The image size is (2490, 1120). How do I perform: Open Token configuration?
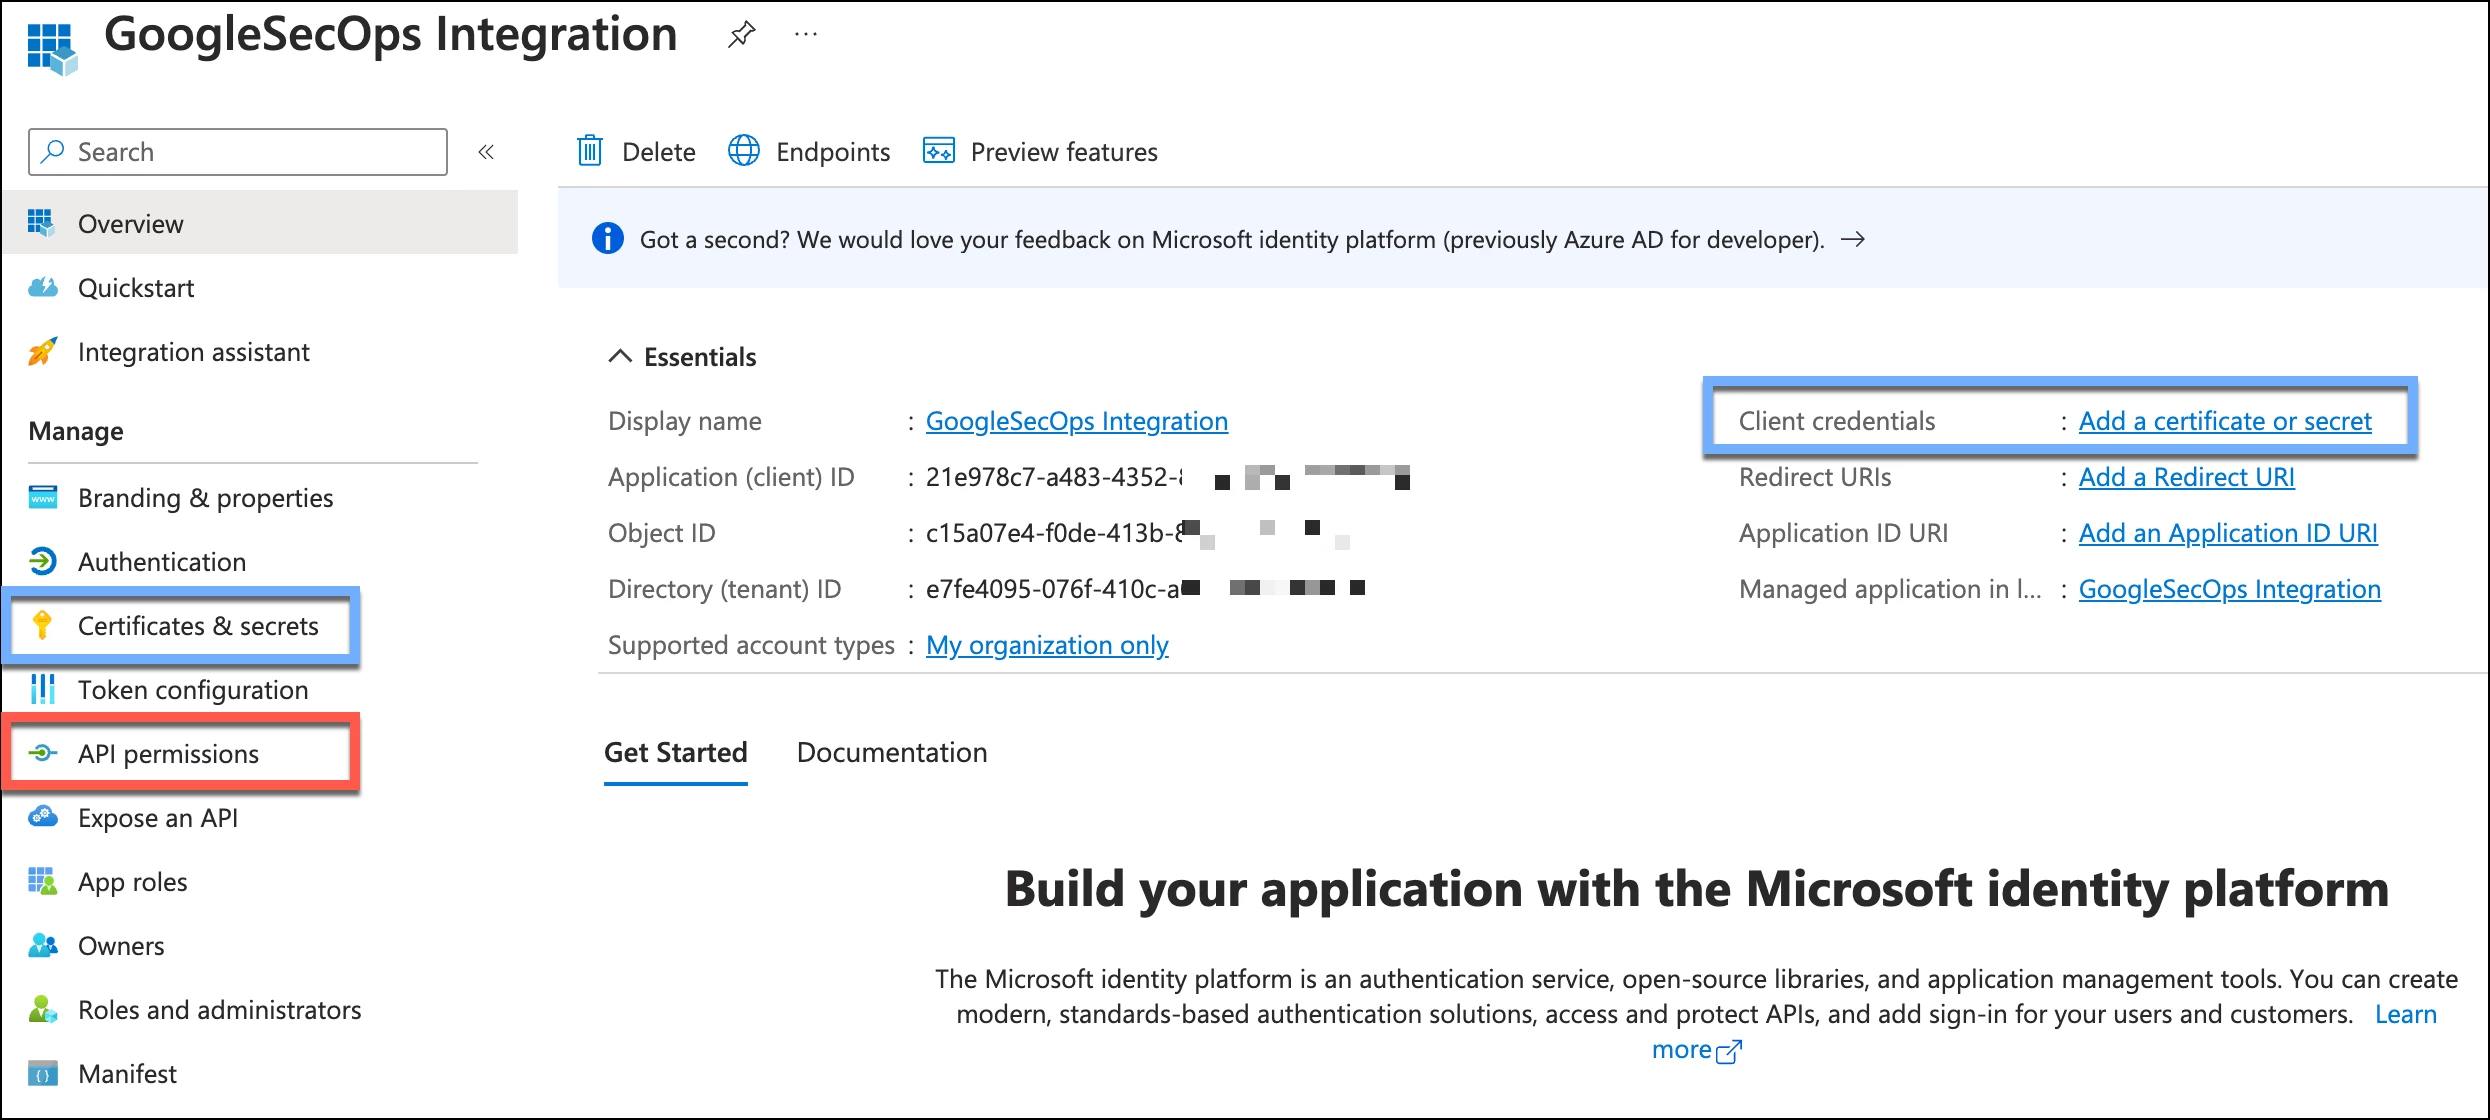tap(193, 690)
